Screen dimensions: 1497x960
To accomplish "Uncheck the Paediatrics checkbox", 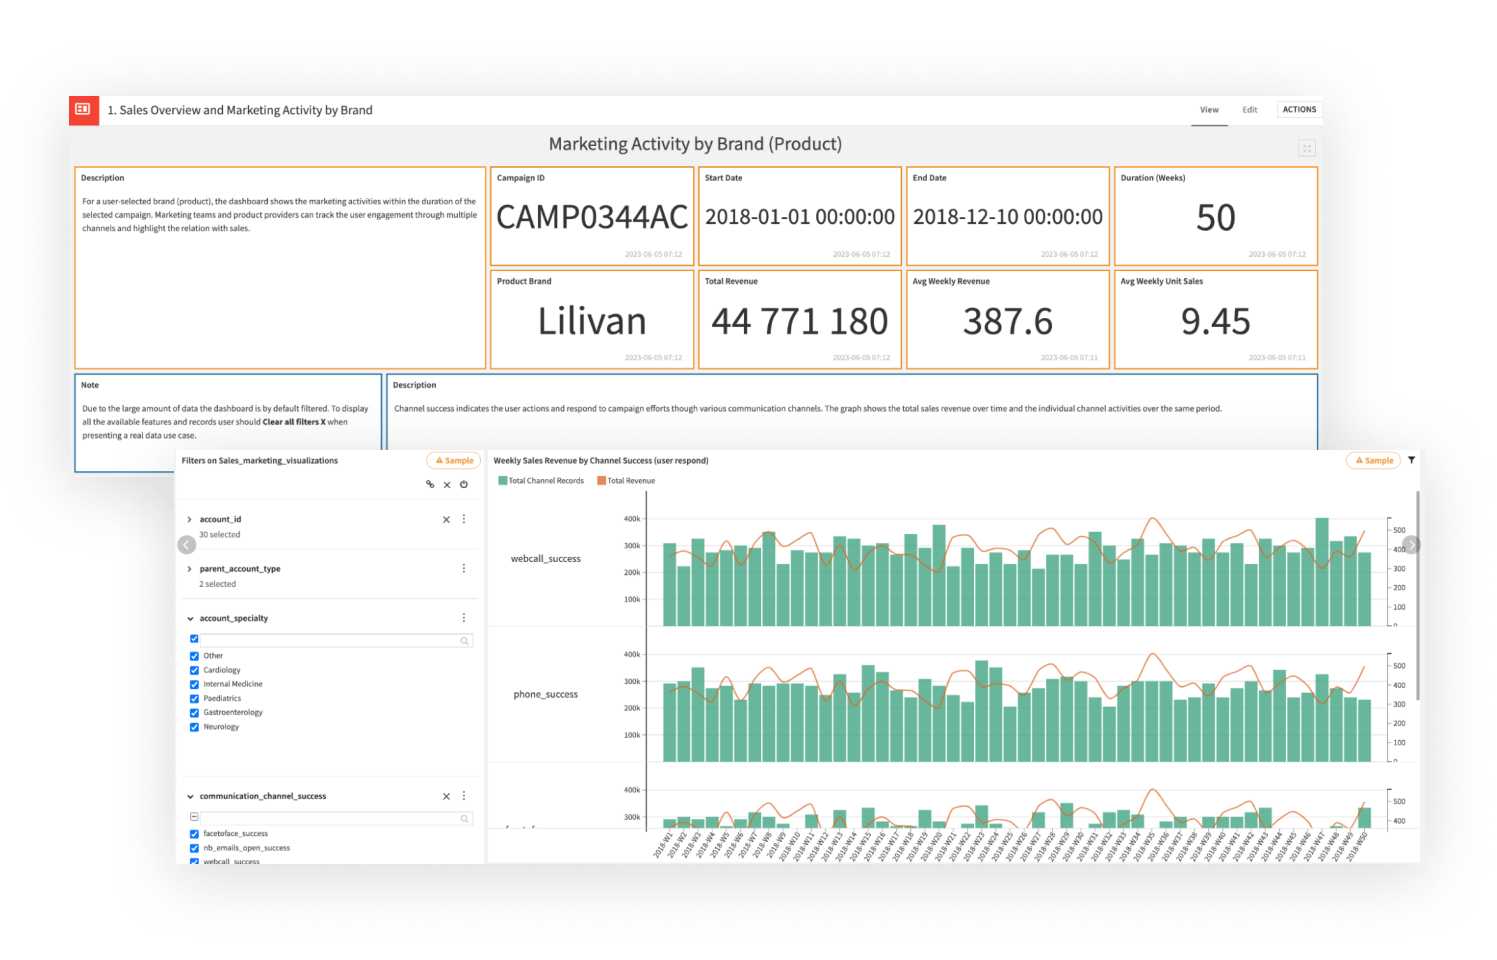I will pos(194,698).
